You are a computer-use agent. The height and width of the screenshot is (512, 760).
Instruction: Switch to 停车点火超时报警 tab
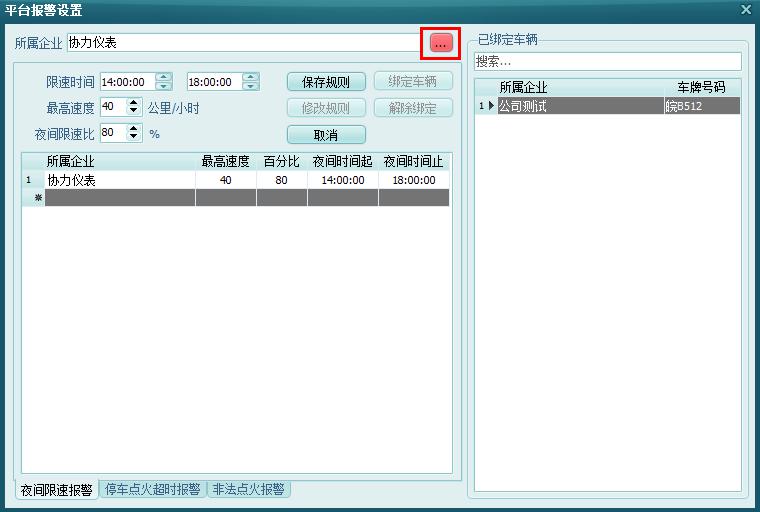[x=152, y=490]
